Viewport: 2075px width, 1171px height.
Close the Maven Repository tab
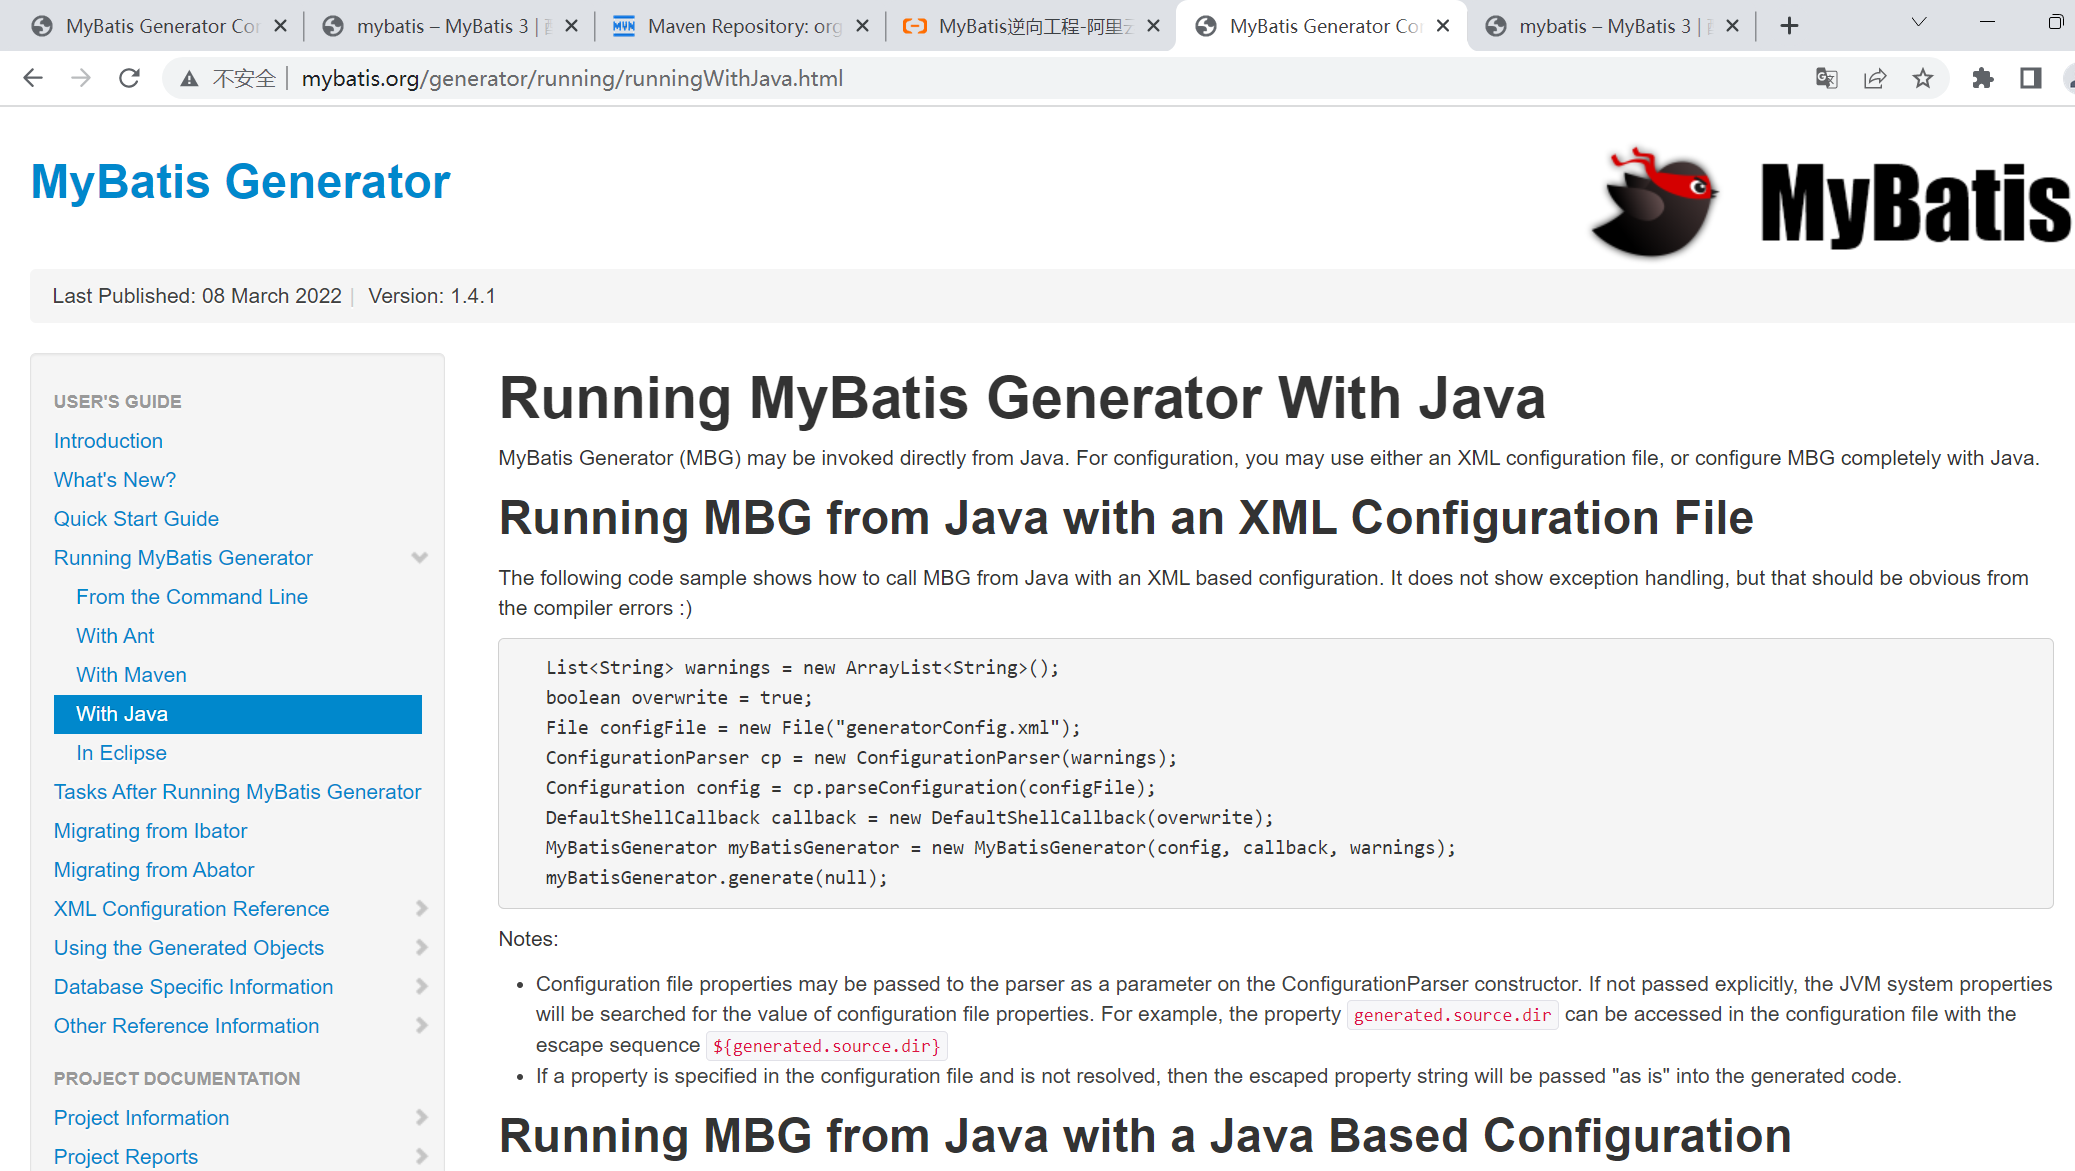(x=862, y=26)
